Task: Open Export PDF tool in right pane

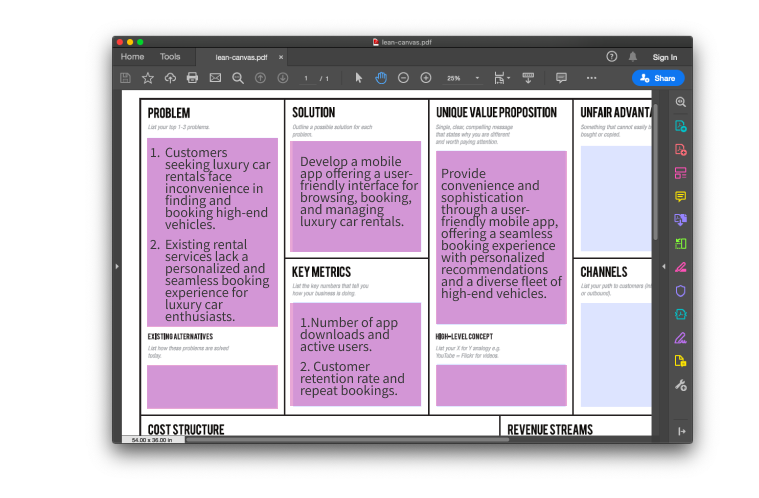Action: coord(681,126)
